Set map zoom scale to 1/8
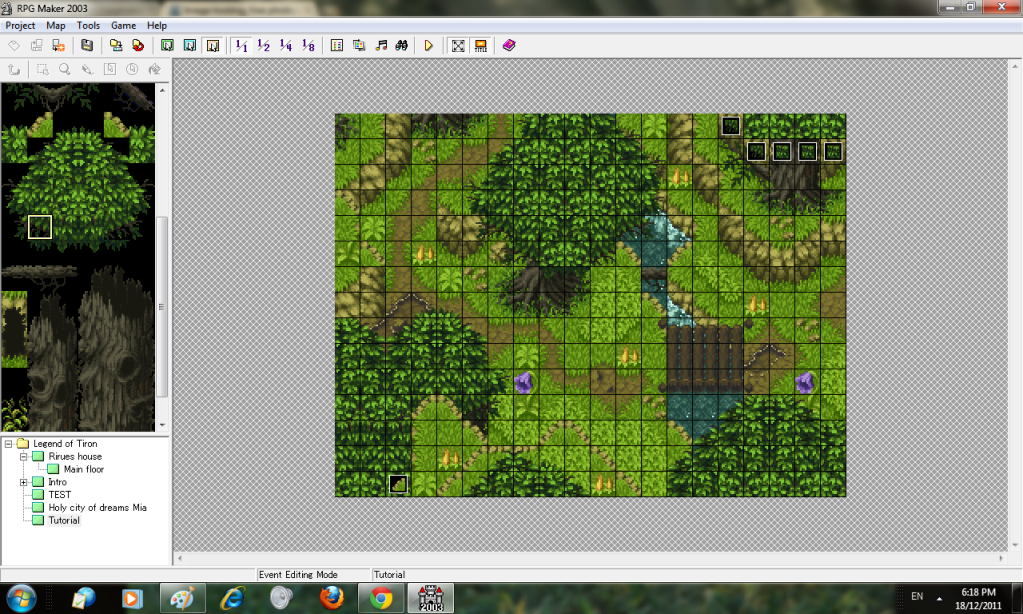 click(x=309, y=45)
